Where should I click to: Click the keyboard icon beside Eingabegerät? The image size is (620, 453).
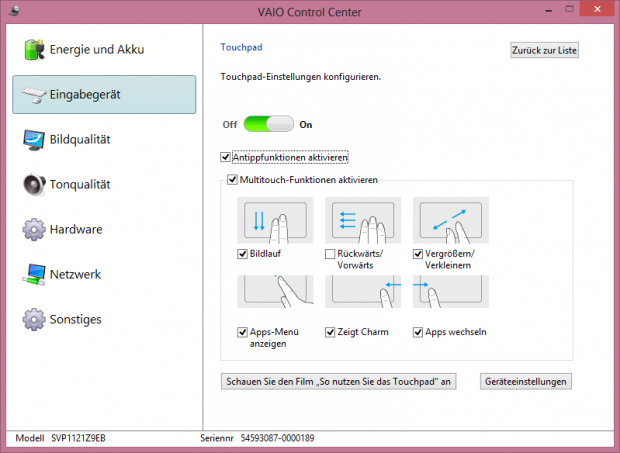click(x=34, y=95)
